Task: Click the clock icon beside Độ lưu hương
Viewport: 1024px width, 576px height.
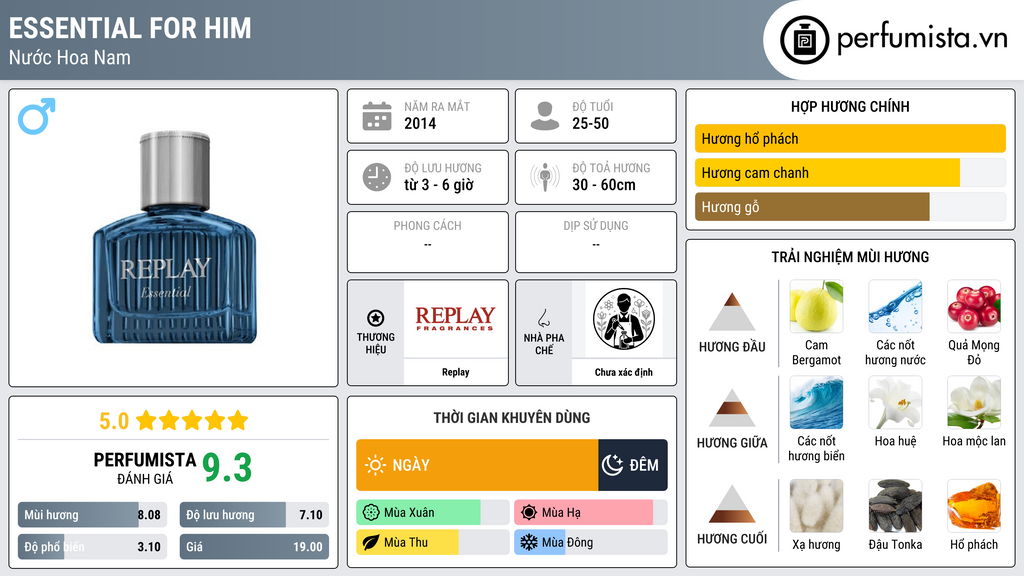Action: [377, 177]
